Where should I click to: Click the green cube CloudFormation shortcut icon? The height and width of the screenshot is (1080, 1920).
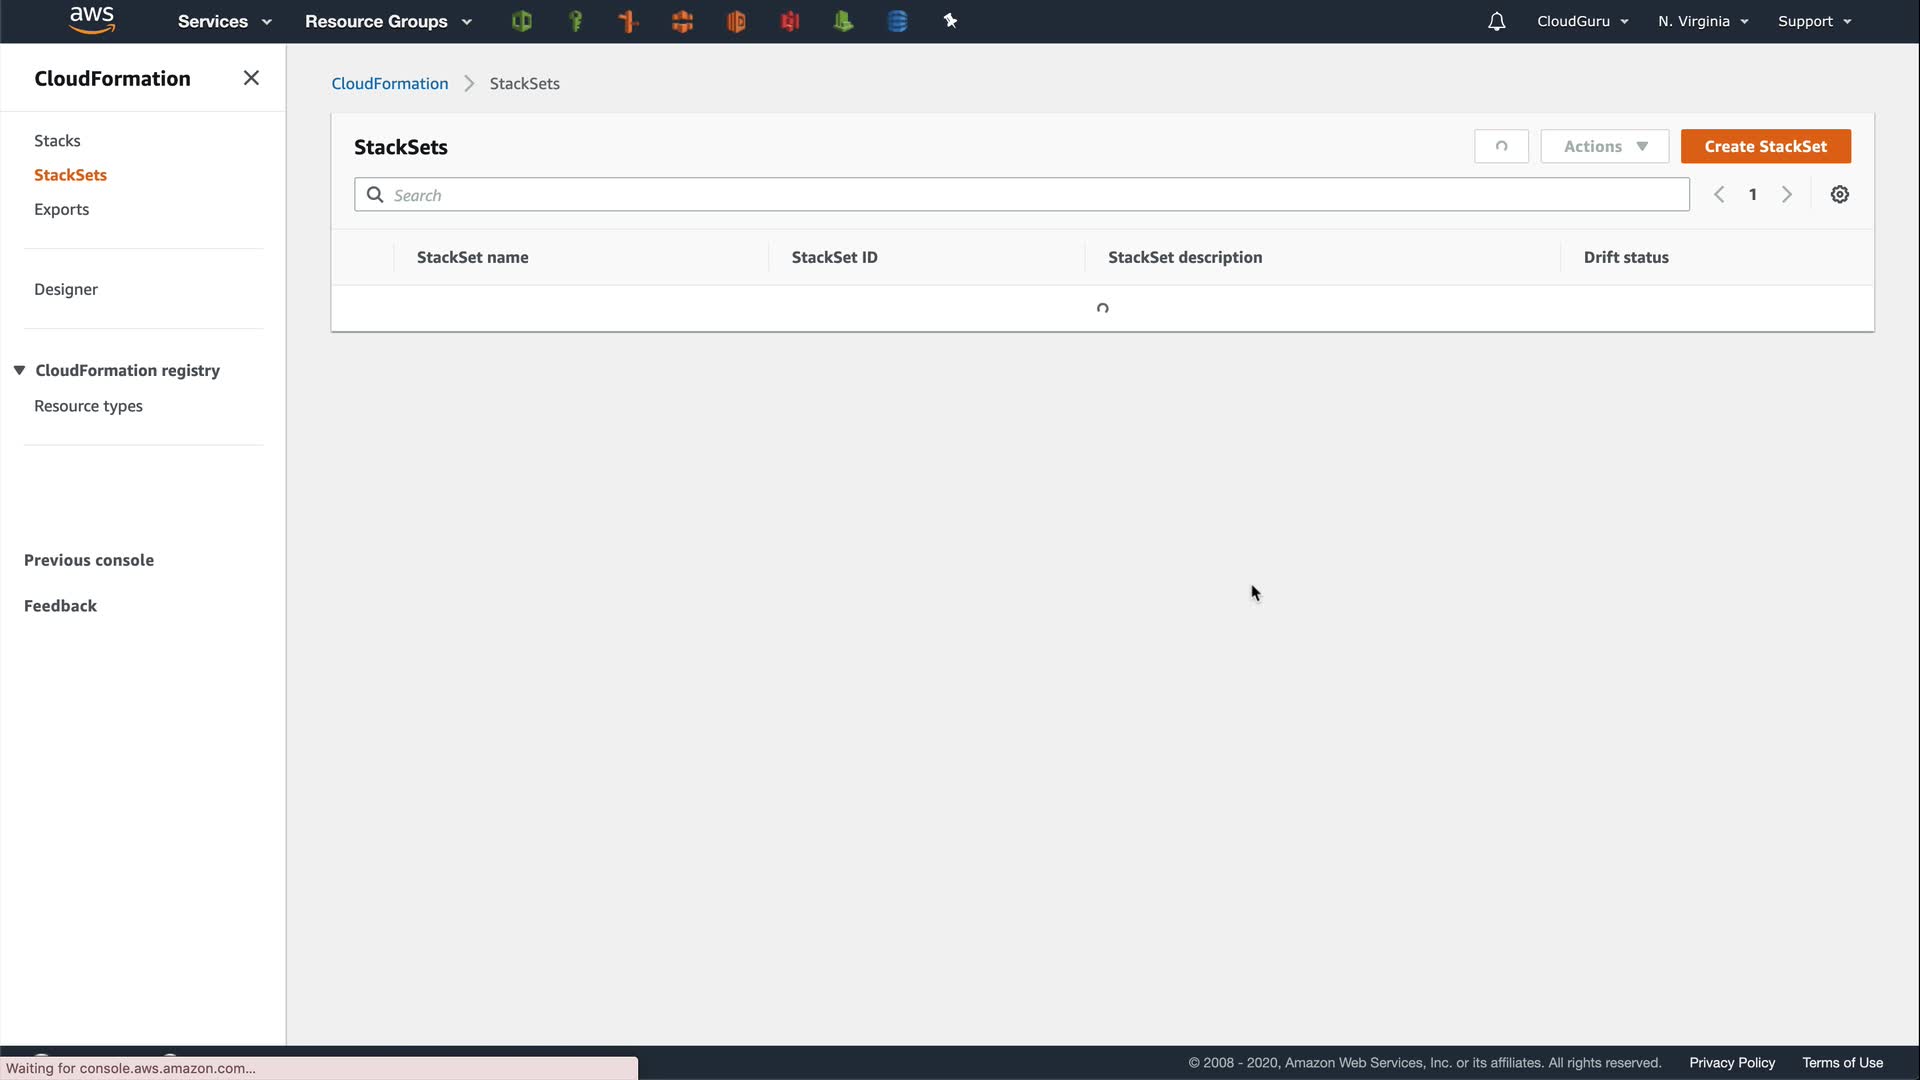click(x=521, y=21)
